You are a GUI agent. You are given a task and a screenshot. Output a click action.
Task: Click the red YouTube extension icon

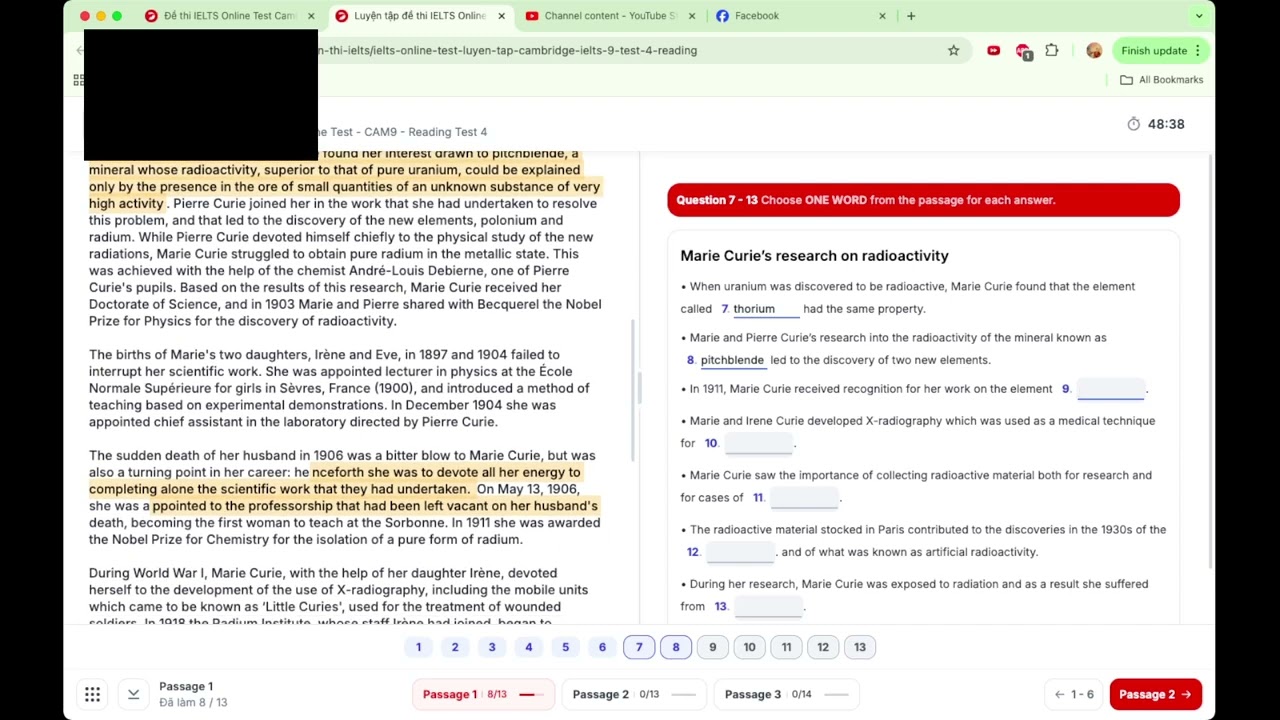993,50
